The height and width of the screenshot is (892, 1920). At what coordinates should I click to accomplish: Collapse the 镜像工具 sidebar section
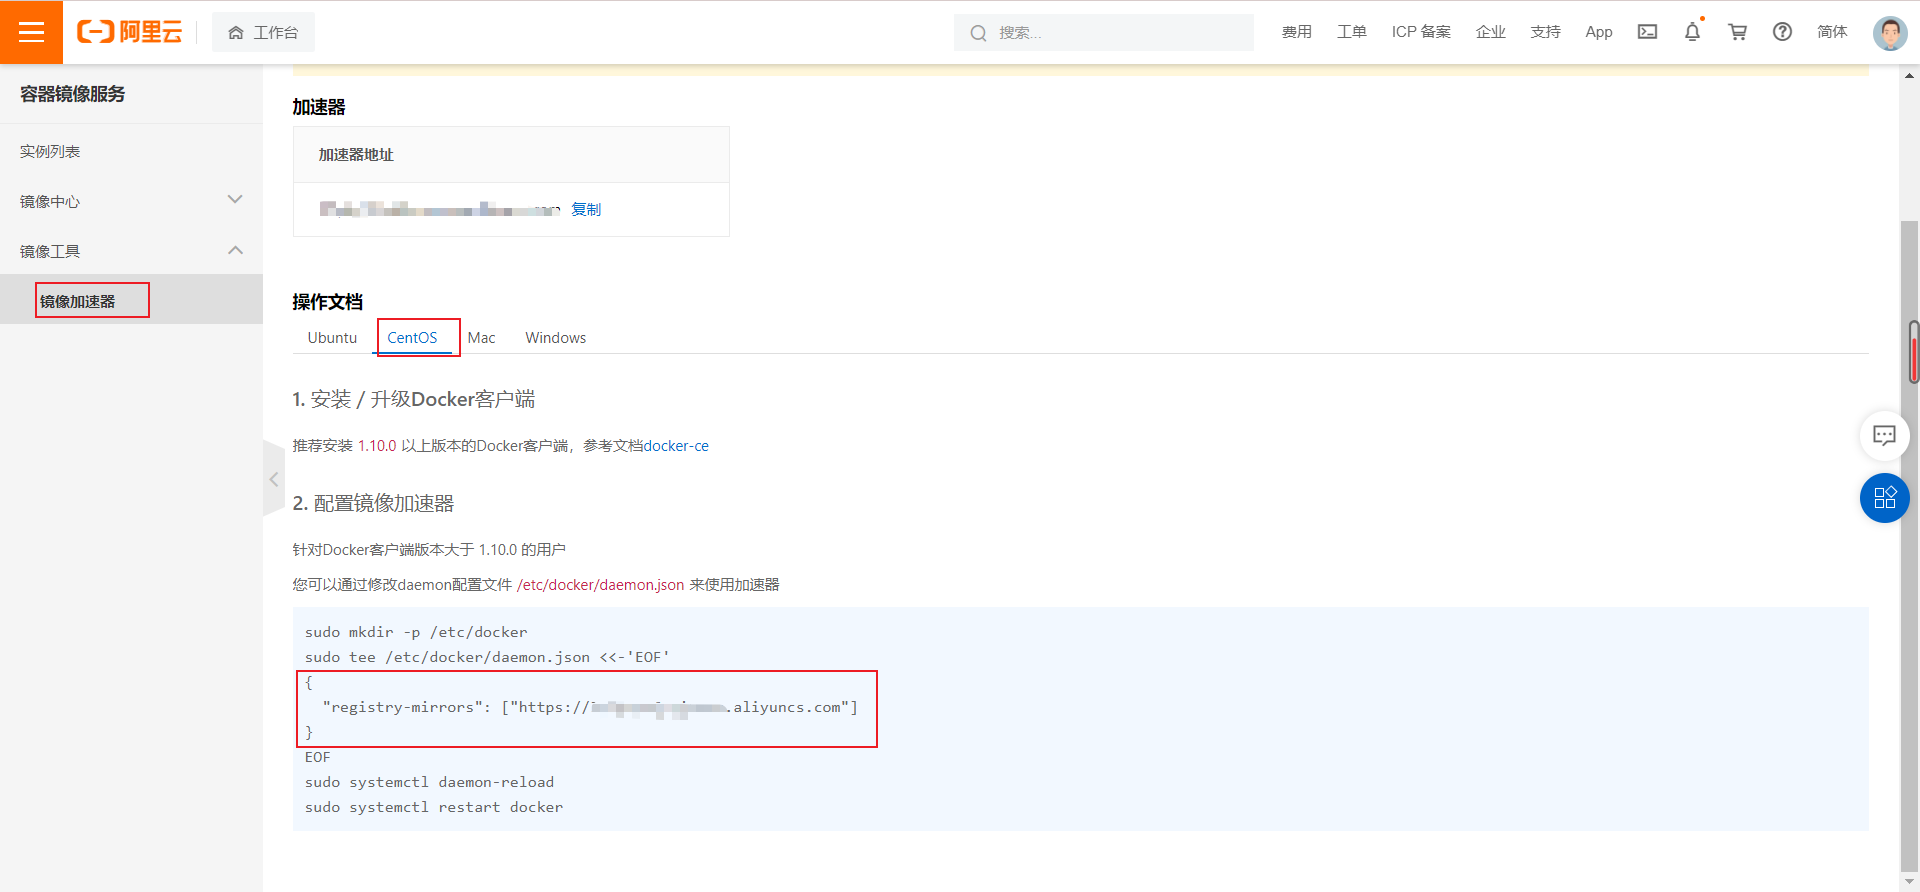coord(131,251)
